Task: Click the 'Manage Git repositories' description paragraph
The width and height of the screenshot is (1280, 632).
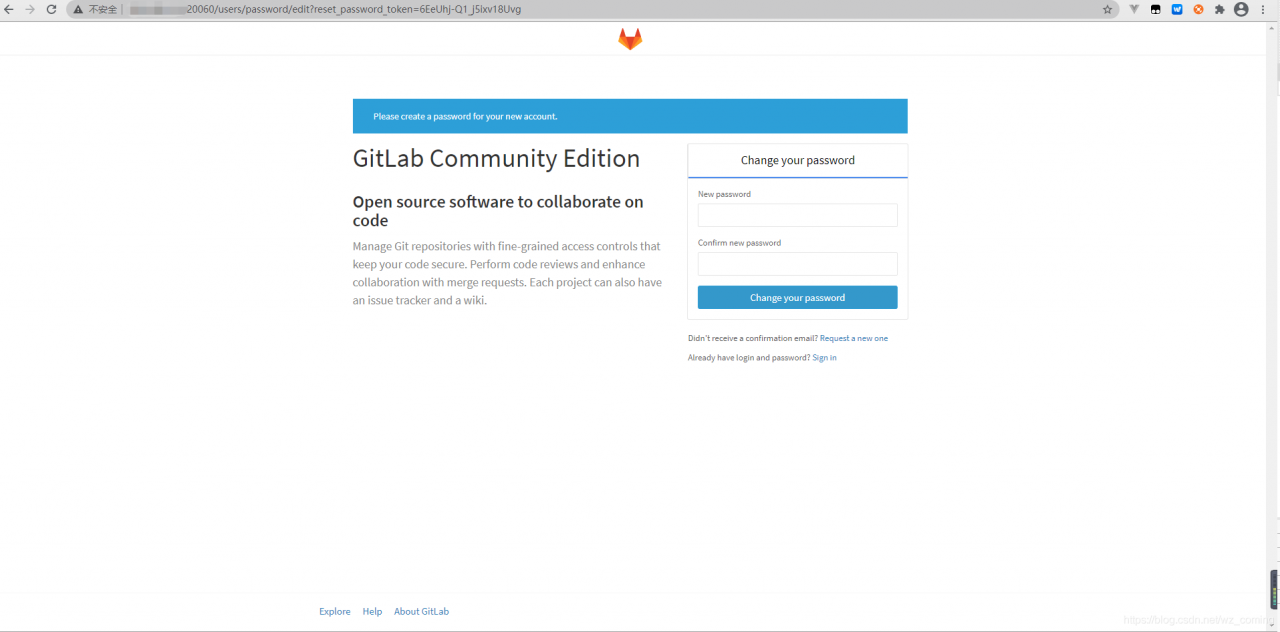Action: tap(507, 273)
